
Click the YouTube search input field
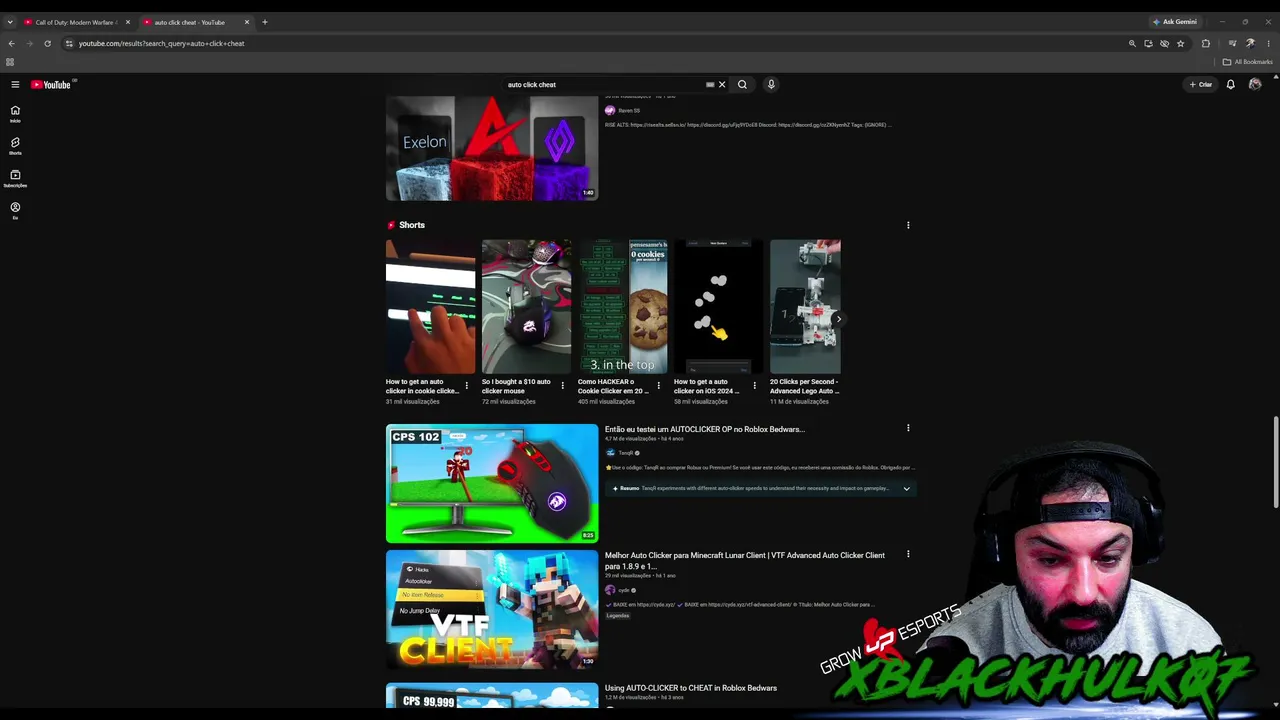coord(605,85)
